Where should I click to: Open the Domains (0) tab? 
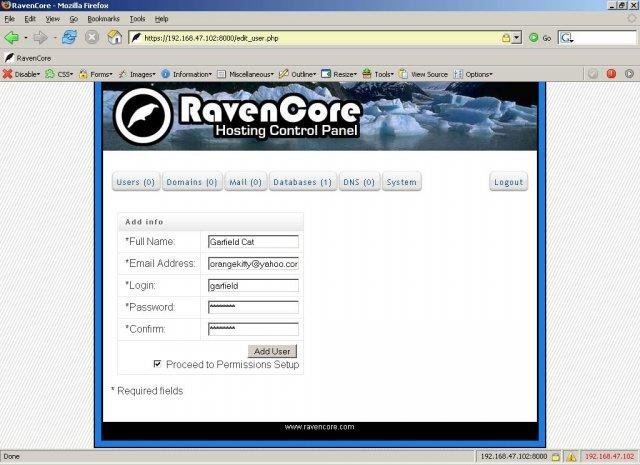coord(192,182)
